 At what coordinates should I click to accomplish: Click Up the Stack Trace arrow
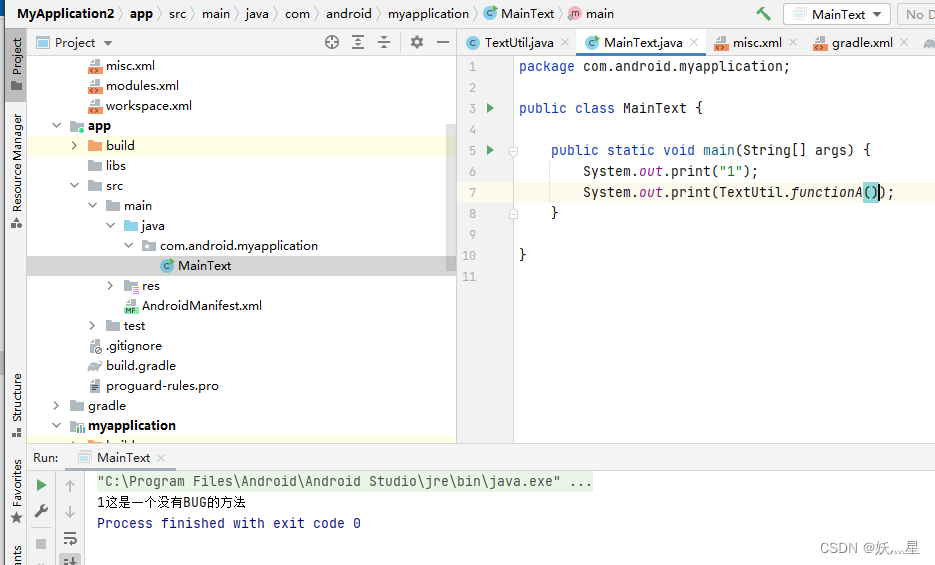tap(70, 486)
